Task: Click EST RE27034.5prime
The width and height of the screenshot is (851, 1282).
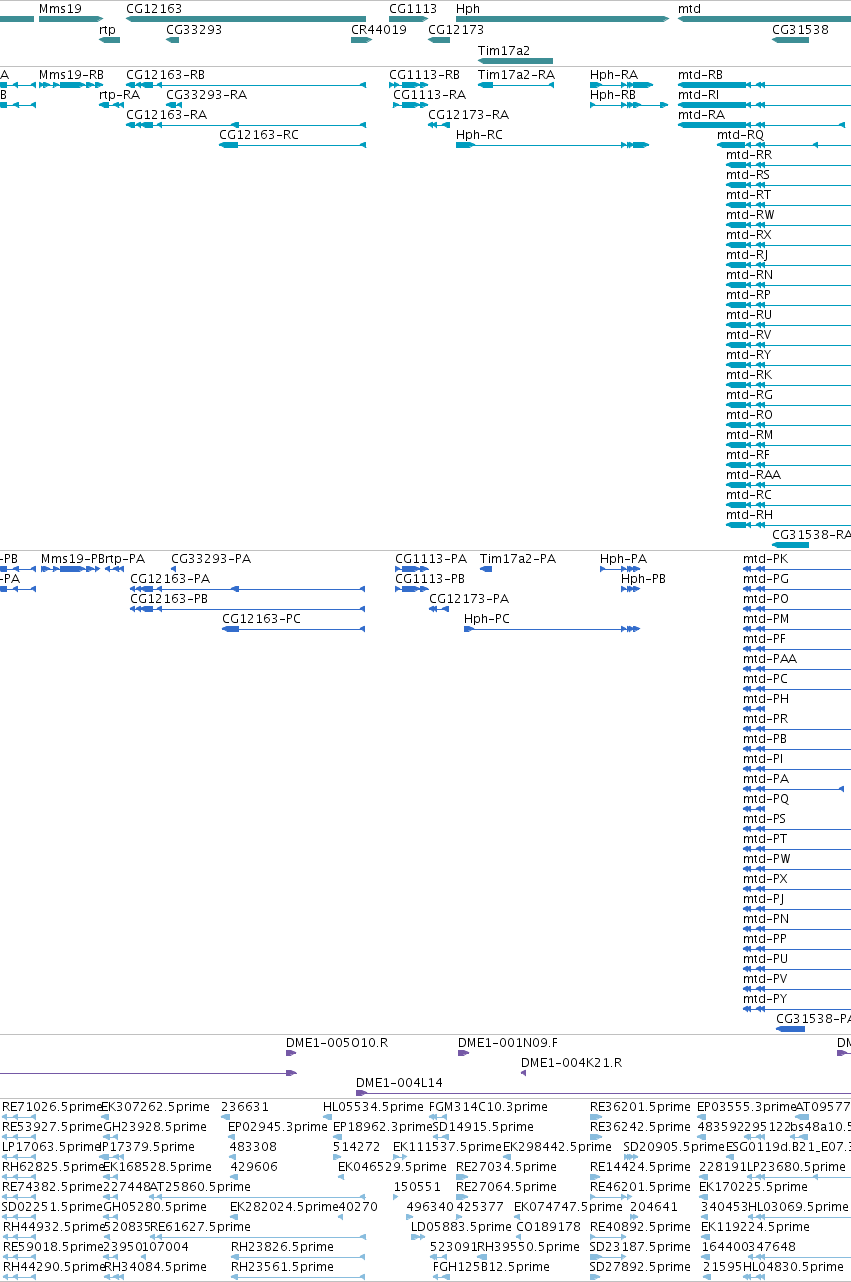Action: [506, 1167]
